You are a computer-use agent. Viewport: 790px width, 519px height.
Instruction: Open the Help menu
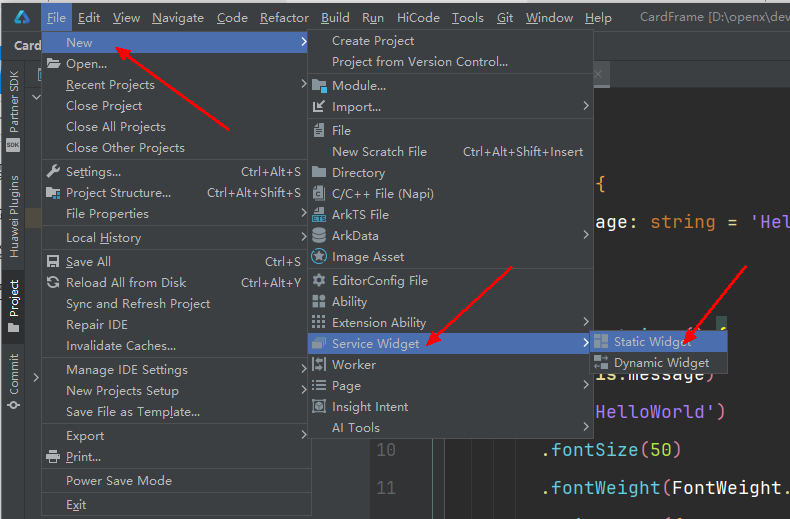(x=598, y=18)
